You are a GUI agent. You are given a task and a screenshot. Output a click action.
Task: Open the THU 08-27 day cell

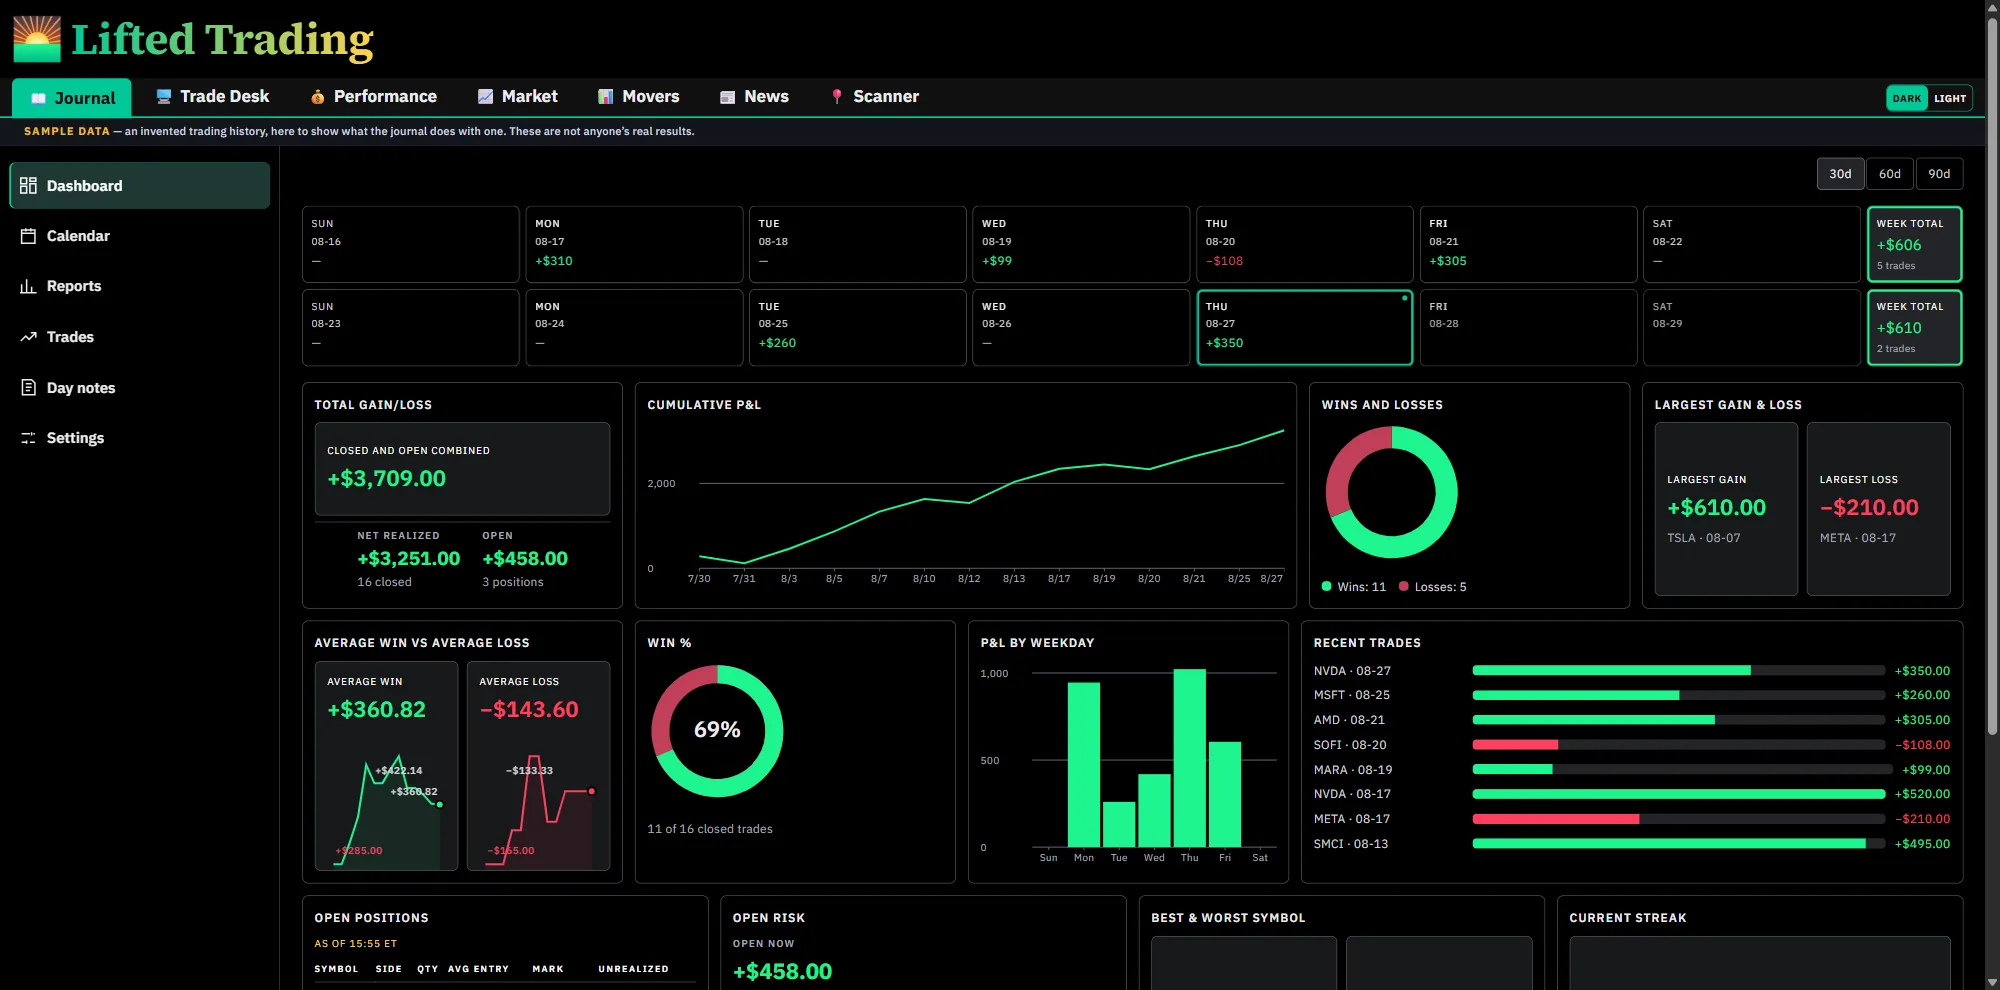point(1305,327)
